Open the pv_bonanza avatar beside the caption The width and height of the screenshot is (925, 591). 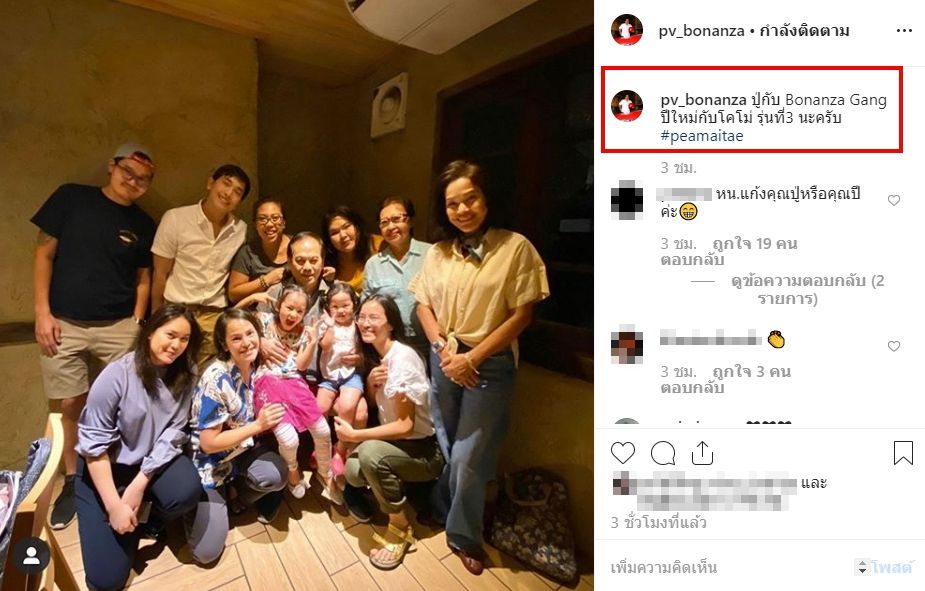tap(626, 106)
